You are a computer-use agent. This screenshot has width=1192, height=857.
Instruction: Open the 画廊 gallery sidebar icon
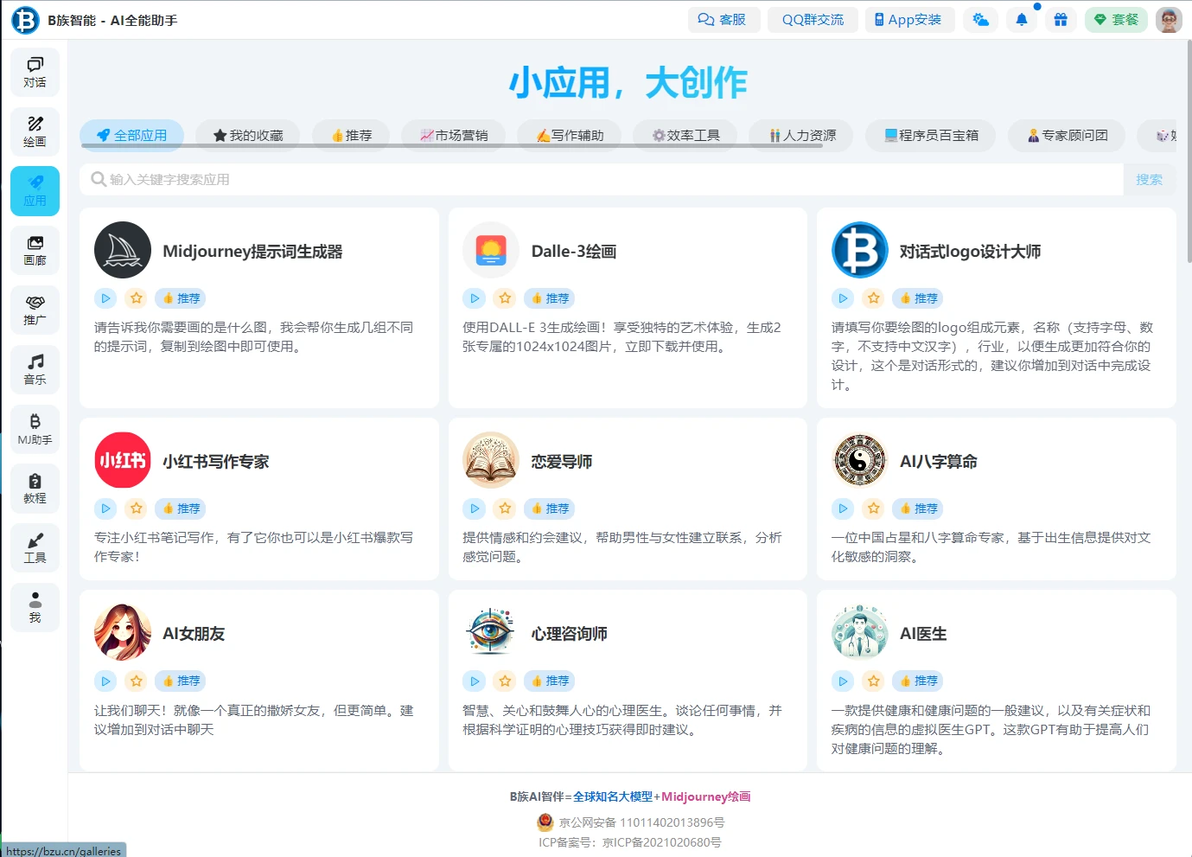[35, 251]
